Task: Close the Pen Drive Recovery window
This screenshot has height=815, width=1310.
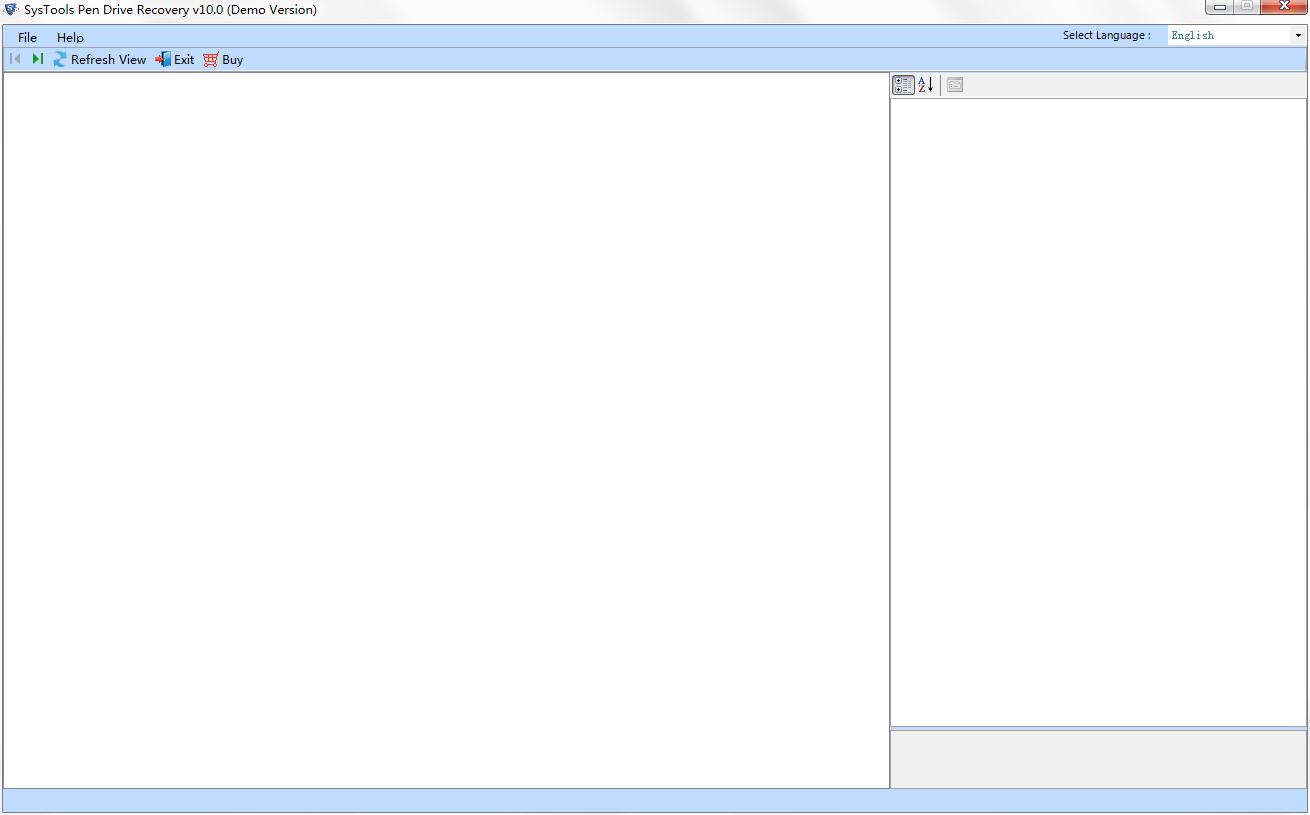Action: [1284, 7]
